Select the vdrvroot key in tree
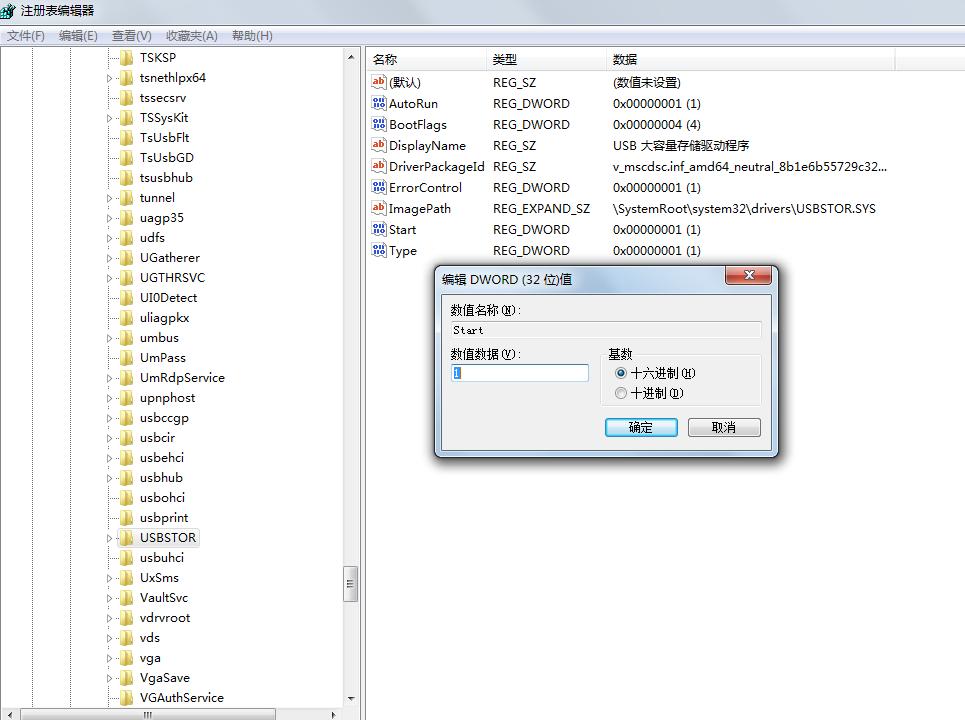This screenshot has height=720, width=965. (x=165, y=618)
